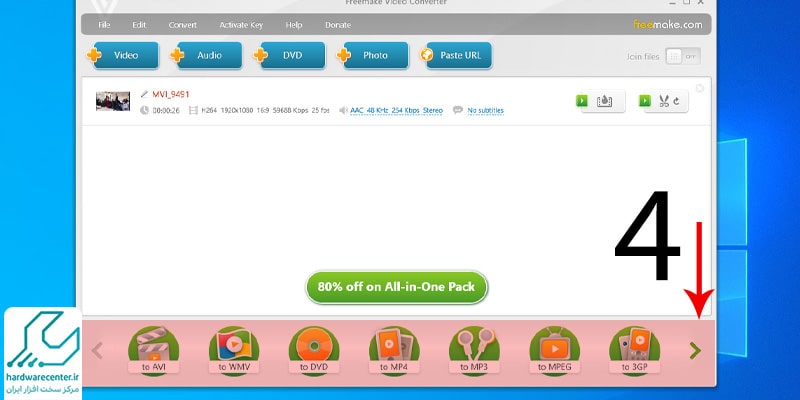Choose the to AVI format icon
The image size is (800, 400).
click(x=153, y=352)
